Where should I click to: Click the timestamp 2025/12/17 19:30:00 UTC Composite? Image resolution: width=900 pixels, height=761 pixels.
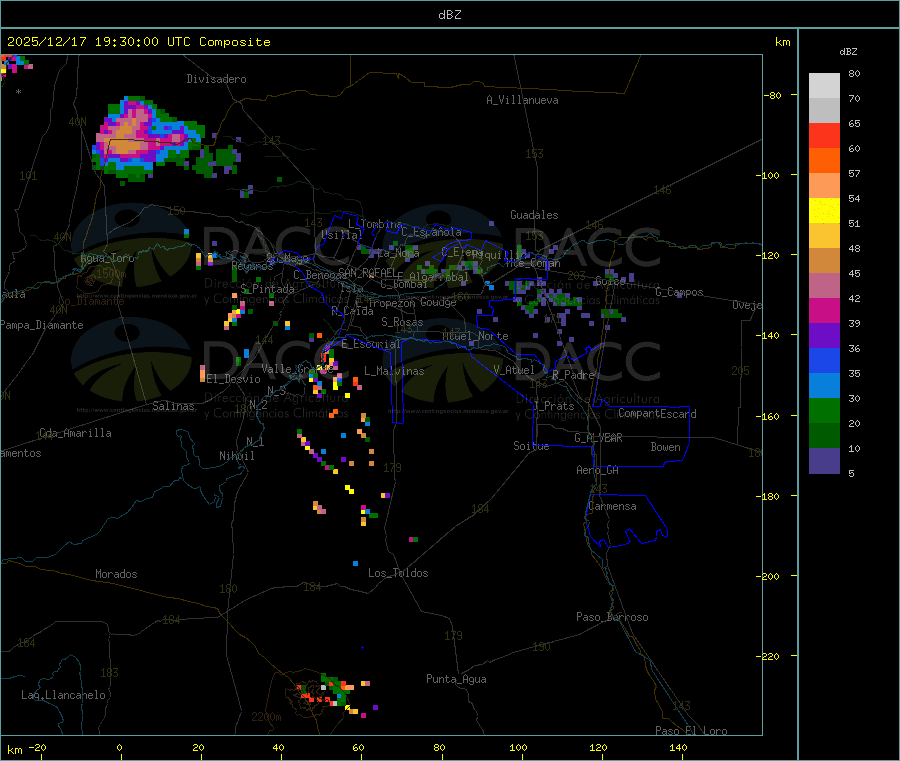tap(138, 42)
